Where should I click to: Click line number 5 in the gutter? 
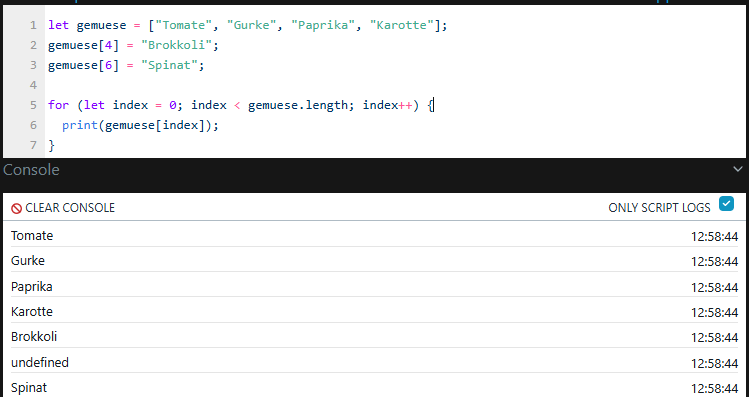[33, 105]
